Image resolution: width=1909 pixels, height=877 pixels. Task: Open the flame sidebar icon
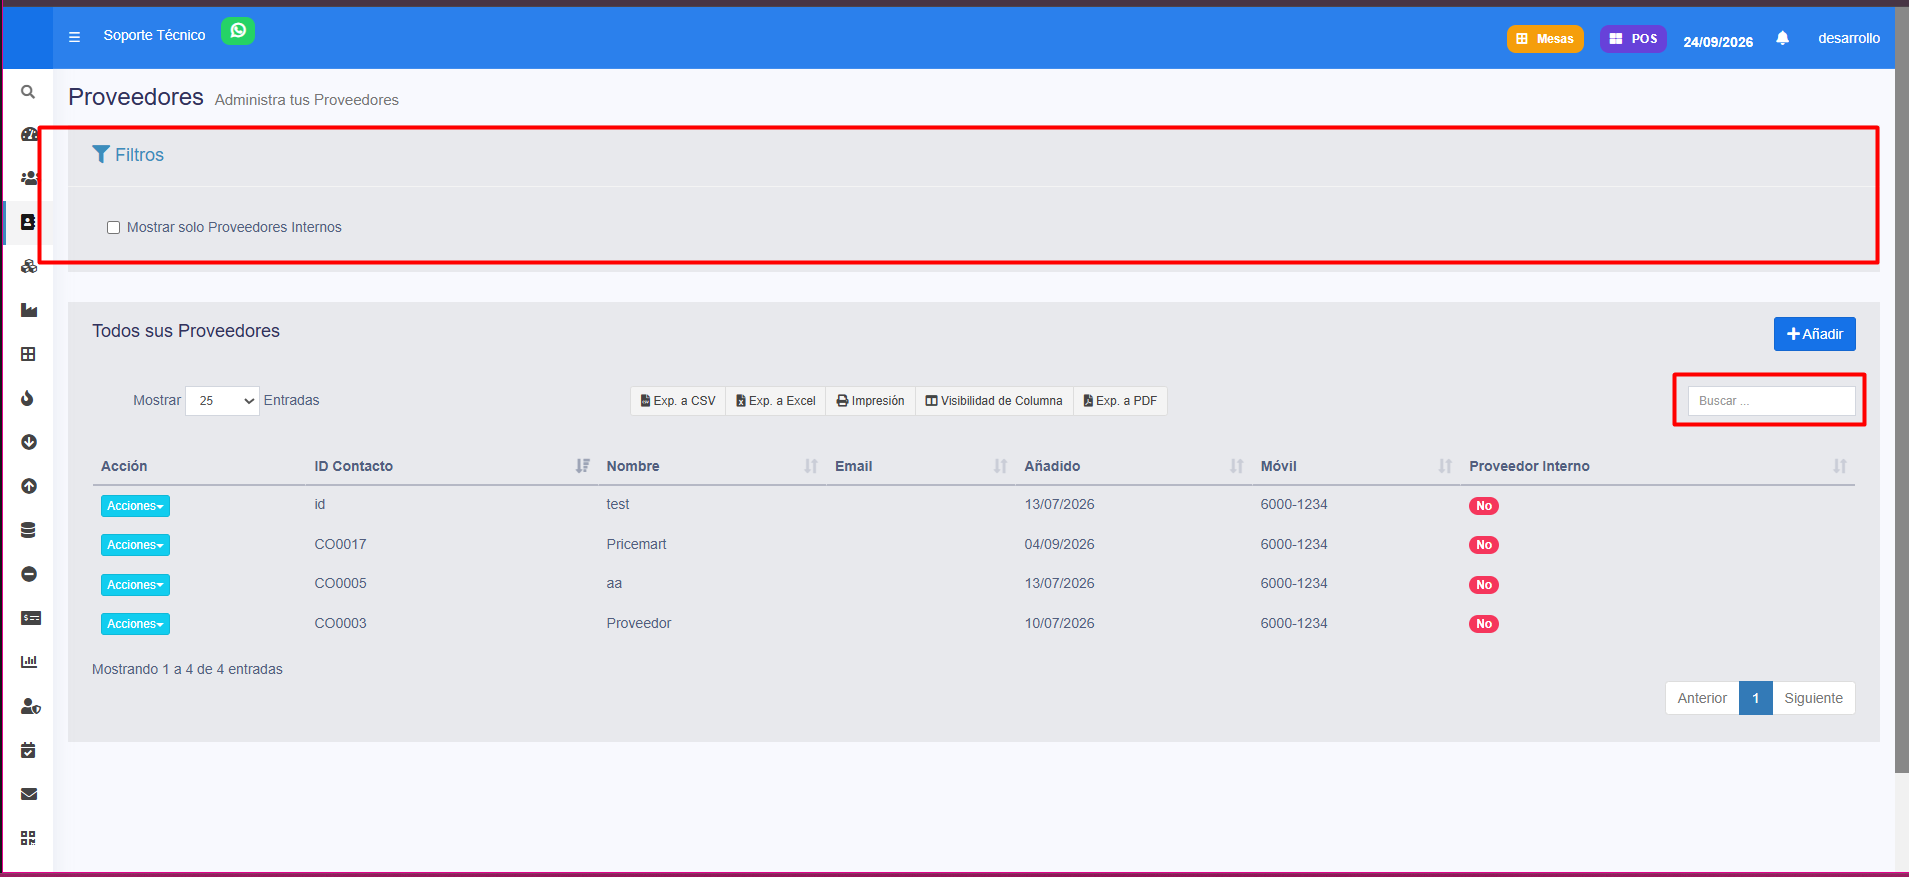coord(28,398)
